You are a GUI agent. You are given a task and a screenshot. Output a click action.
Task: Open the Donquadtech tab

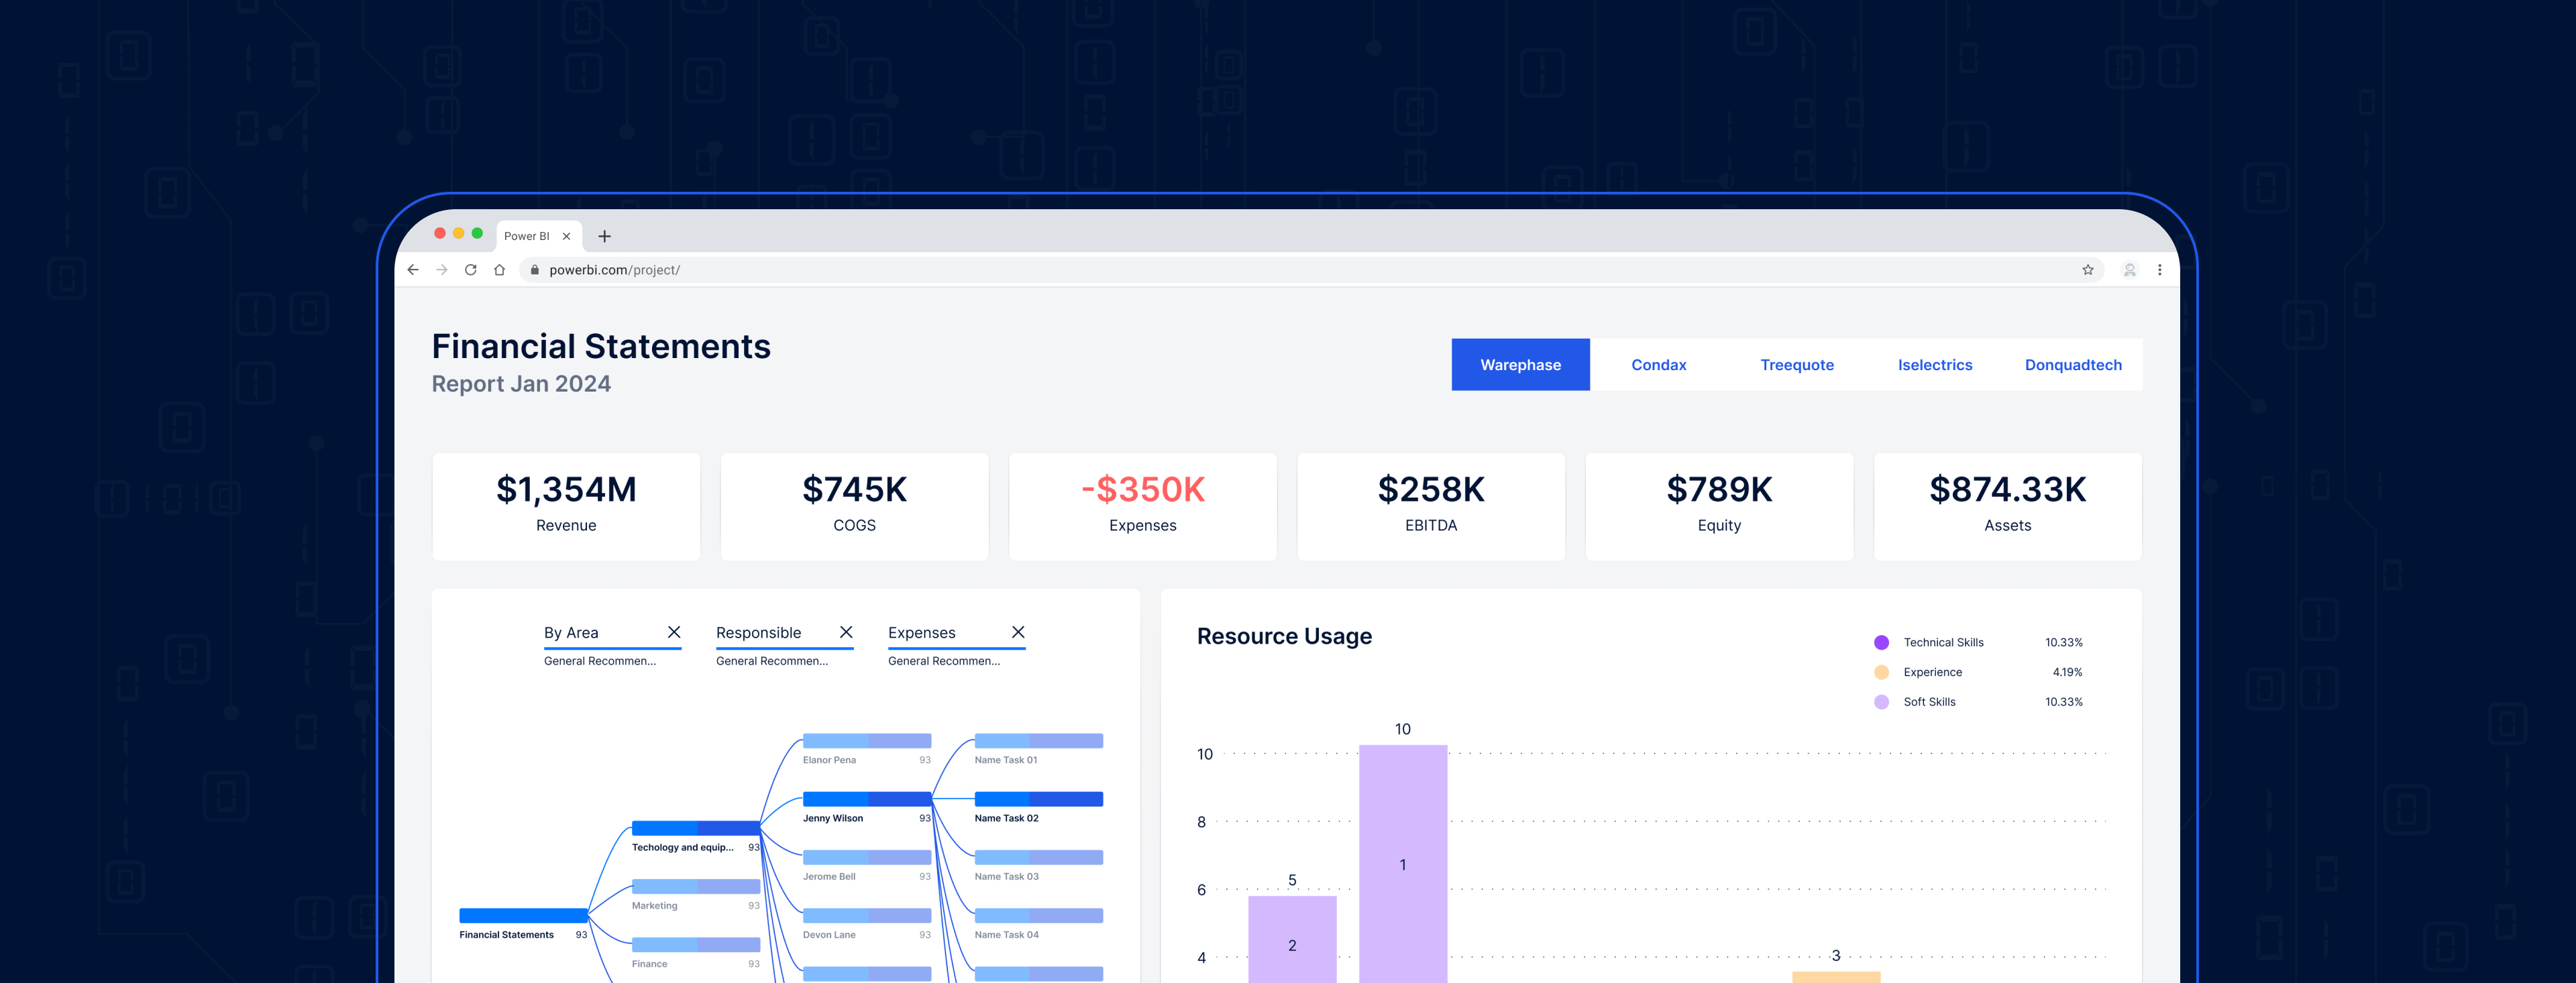tap(2072, 365)
